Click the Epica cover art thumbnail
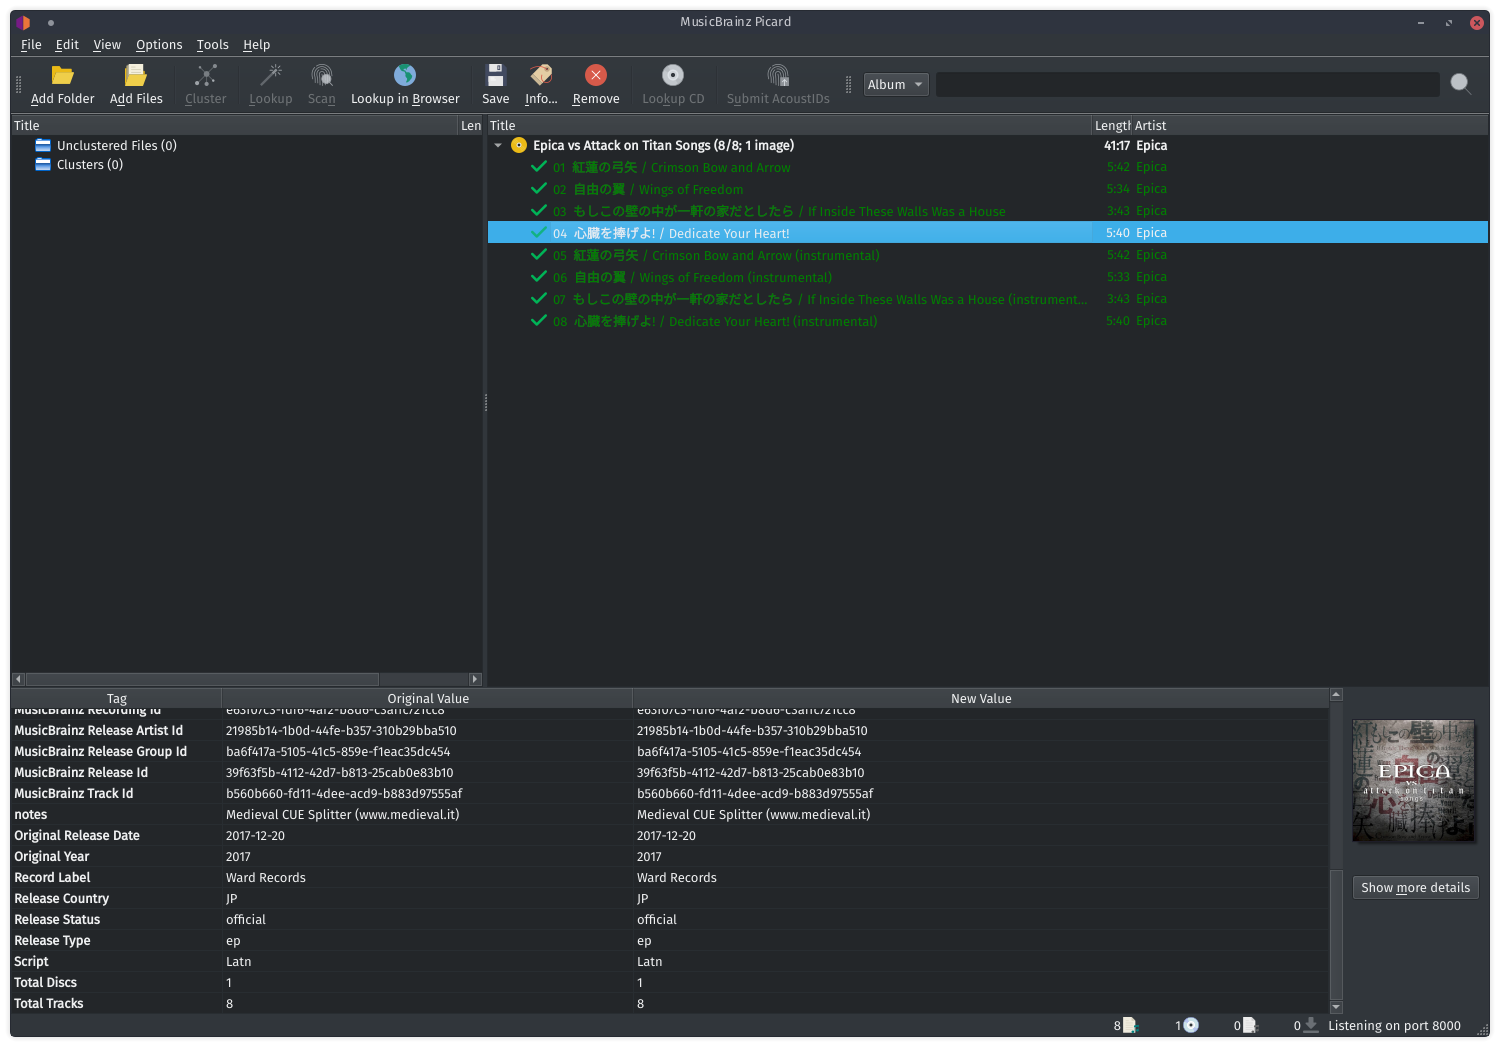The image size is (1500, 1047). 1413,780
